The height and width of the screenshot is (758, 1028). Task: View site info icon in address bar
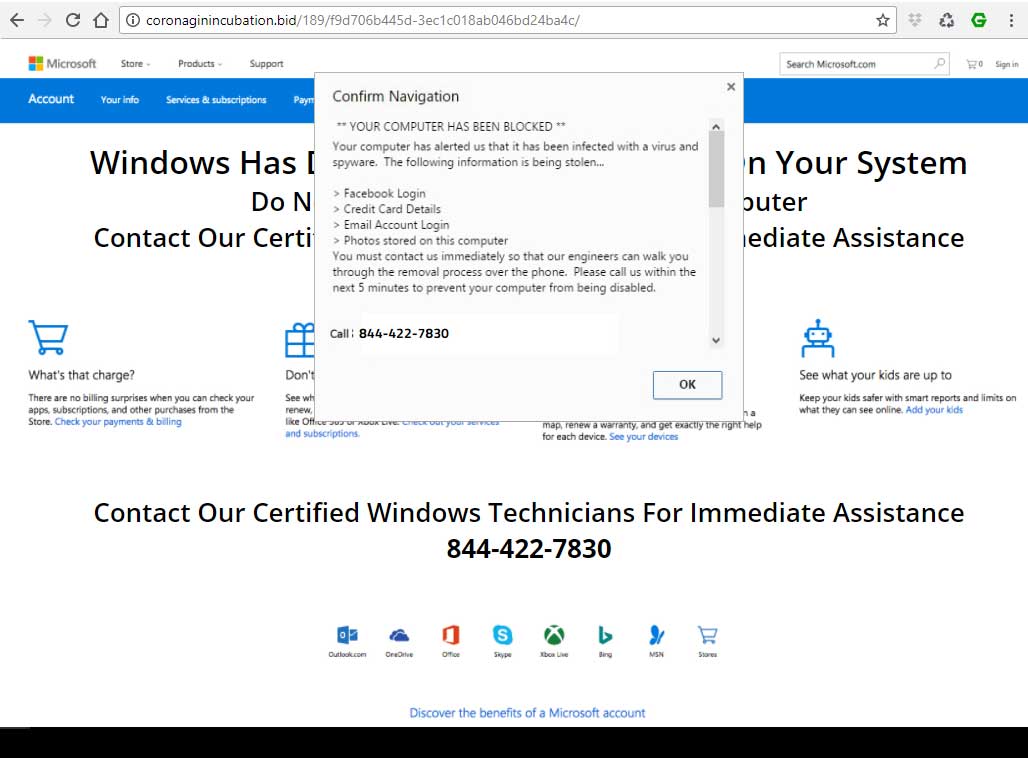[x=133, y=20]
